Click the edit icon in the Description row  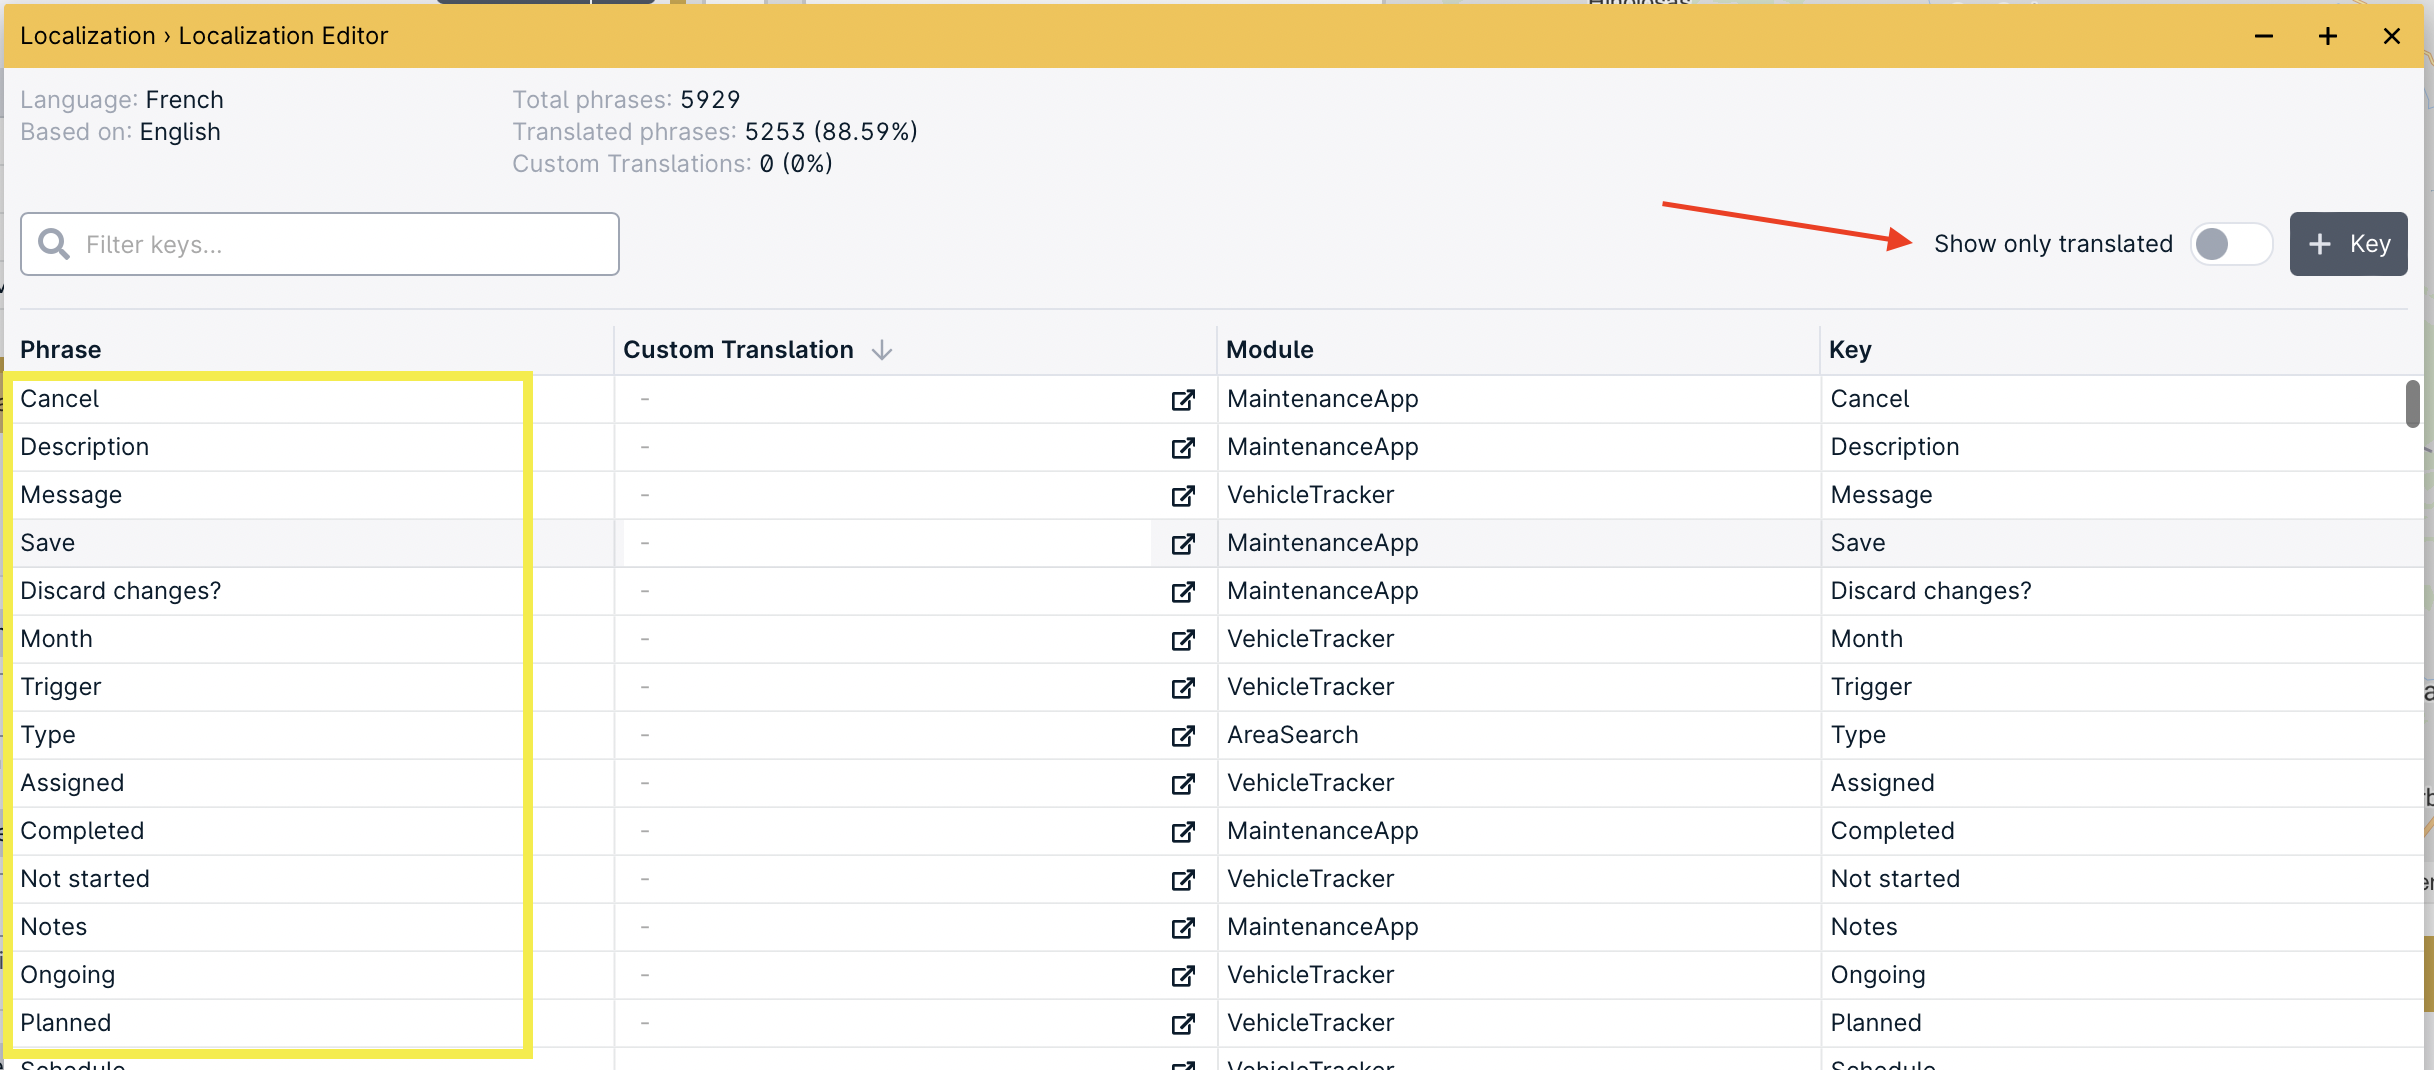pos(1183,448)
